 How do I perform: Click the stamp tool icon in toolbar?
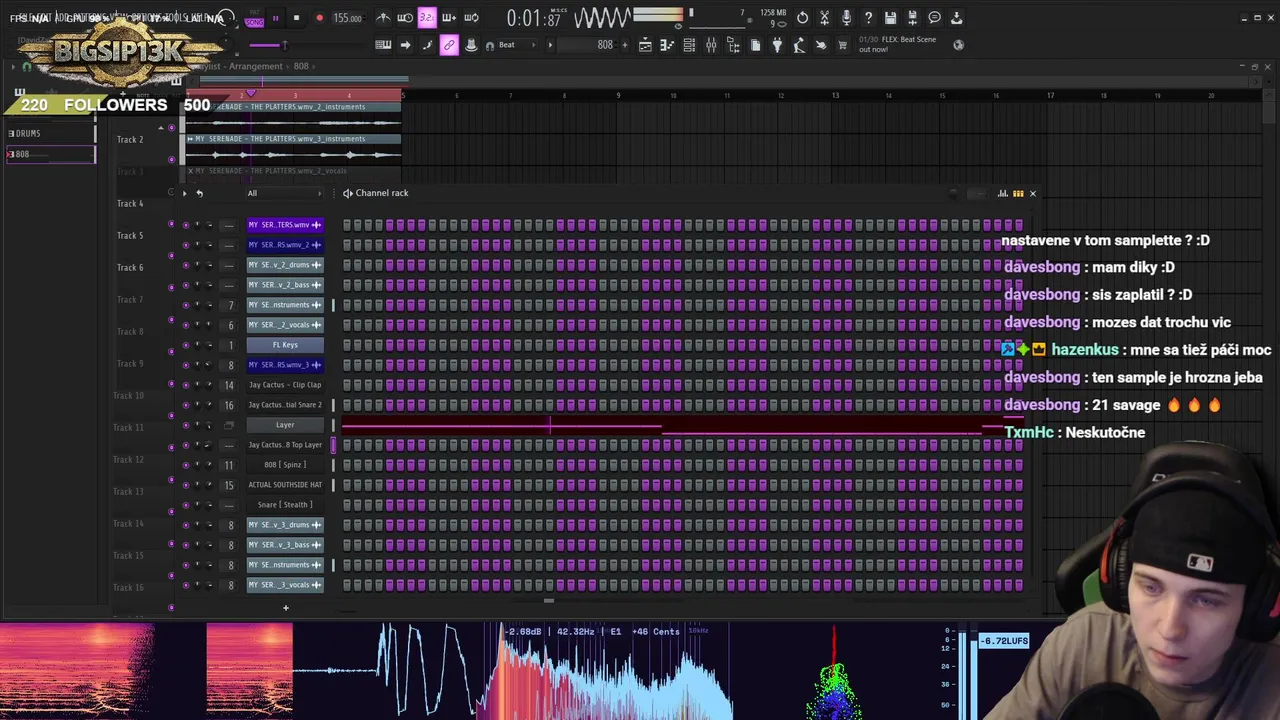pos(471,45)
